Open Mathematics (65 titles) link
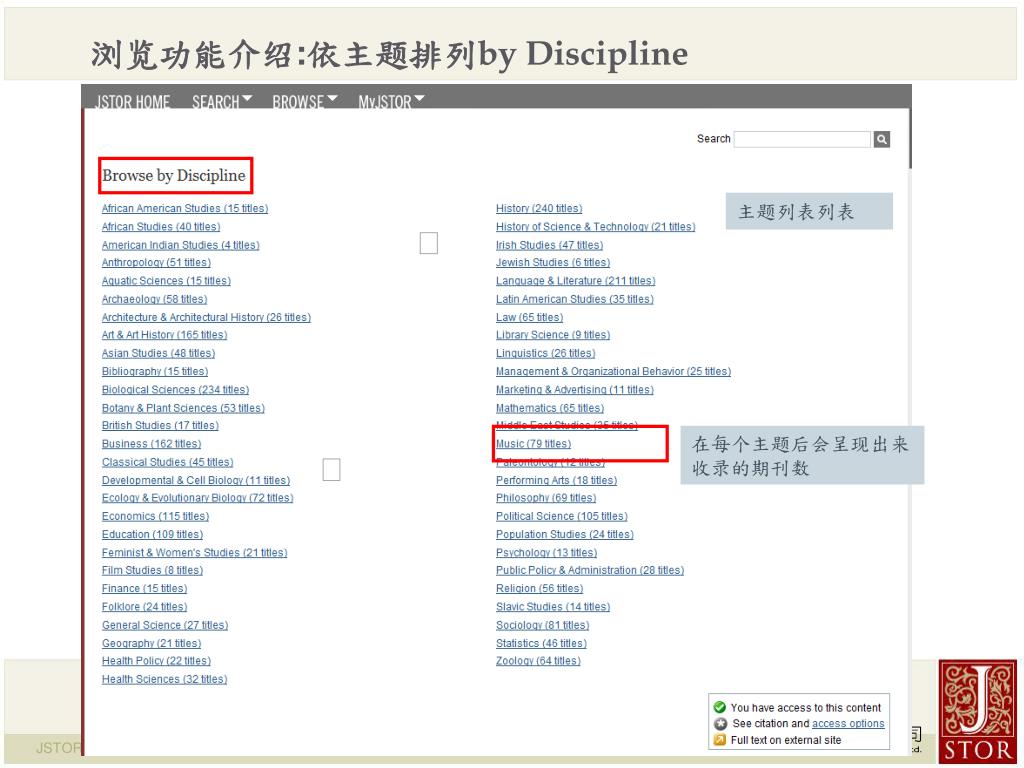 click(x=550, y=408)
